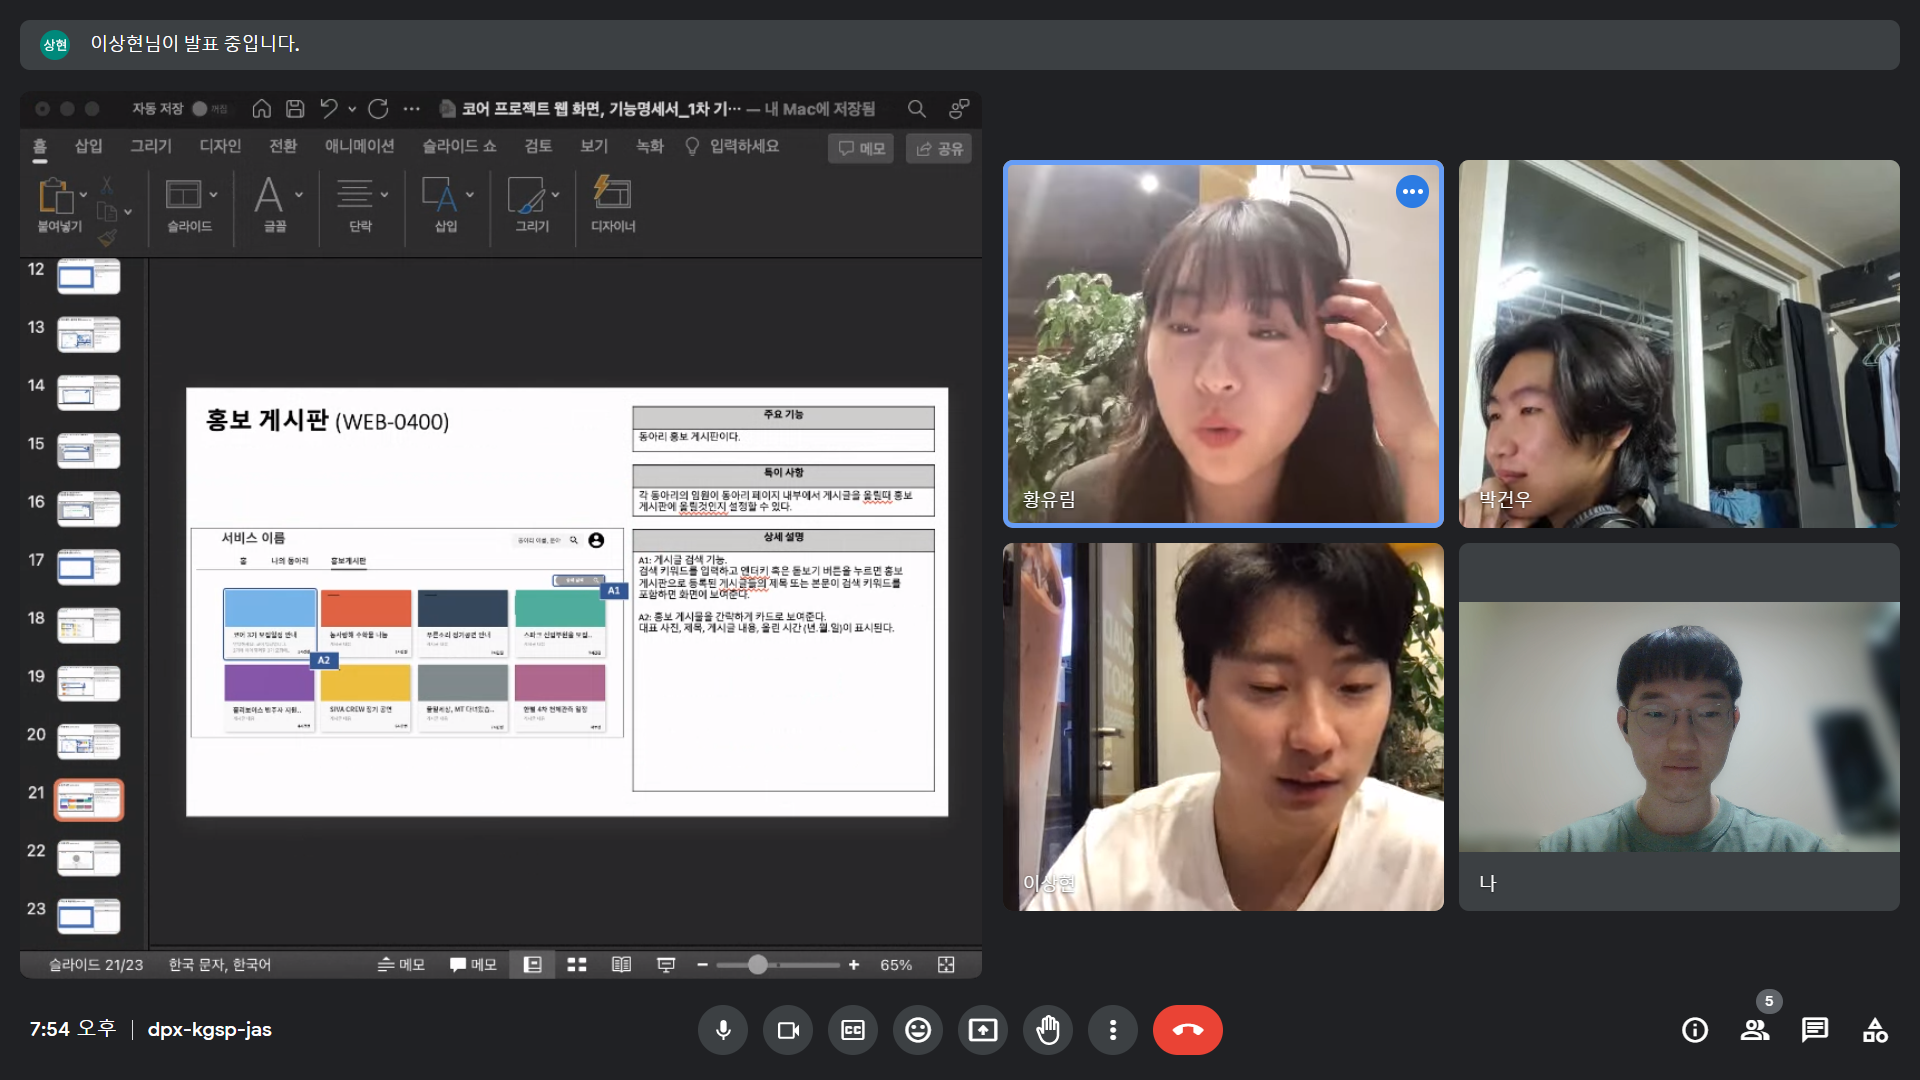
Task: Click the 공유 share button
Action: tap(939, 148)
